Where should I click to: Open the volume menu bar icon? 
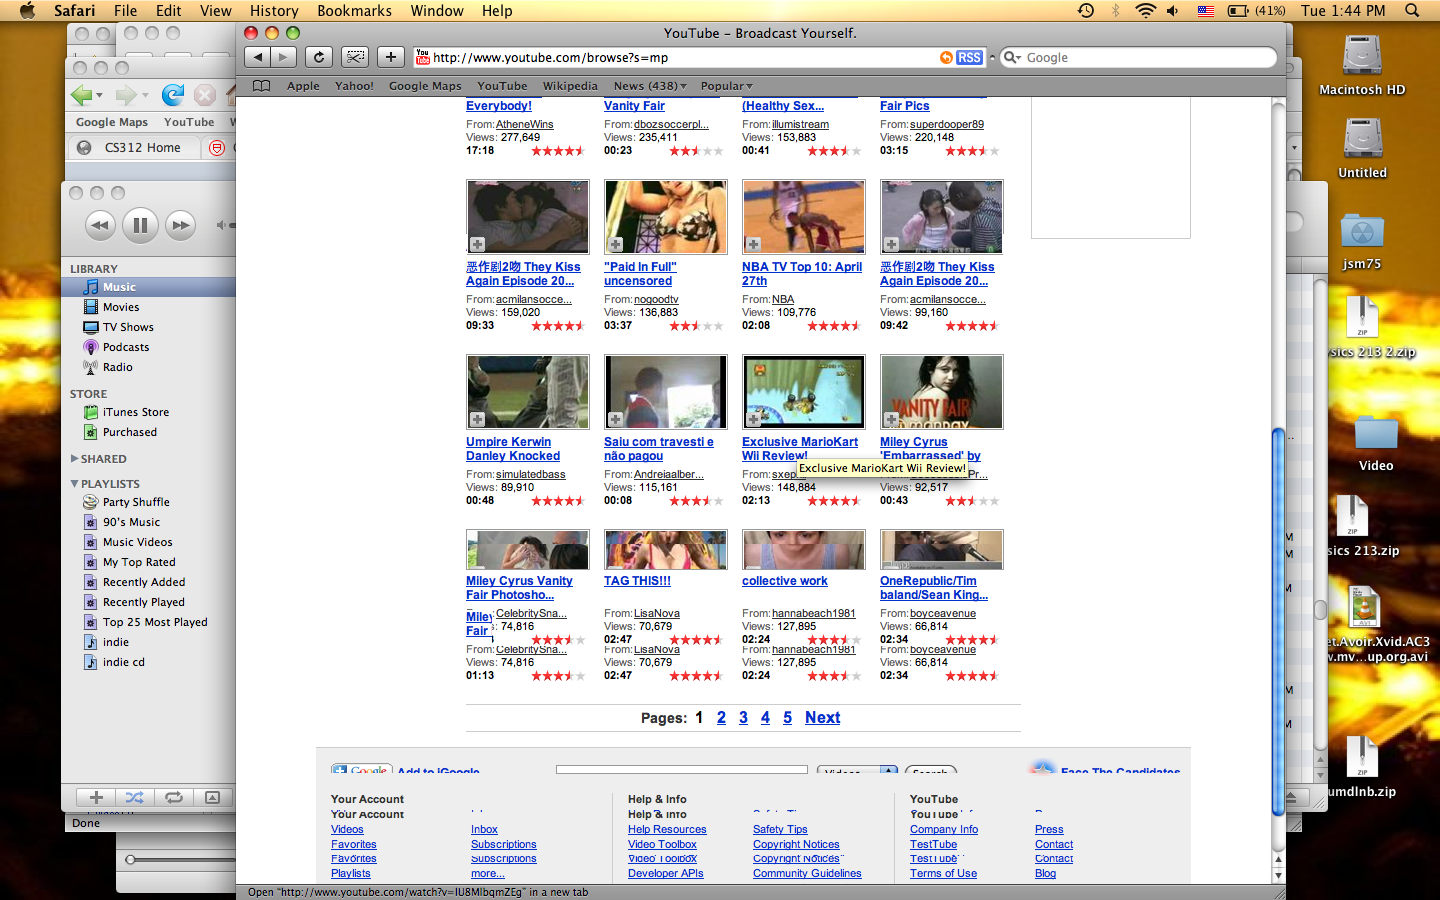[1173, 11]
